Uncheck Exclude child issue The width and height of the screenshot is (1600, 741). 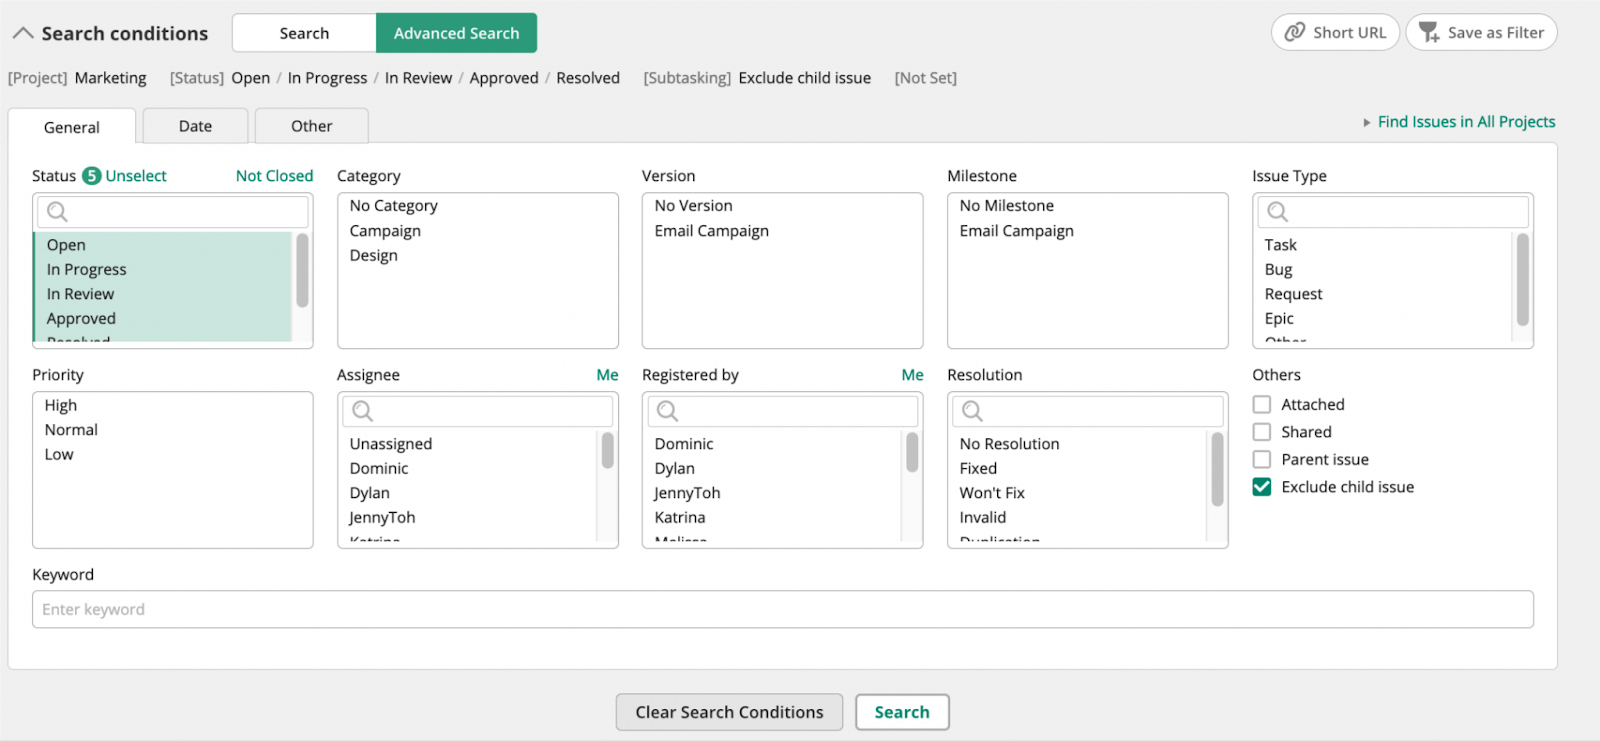pyautogui.click(x=1262, y=487)
